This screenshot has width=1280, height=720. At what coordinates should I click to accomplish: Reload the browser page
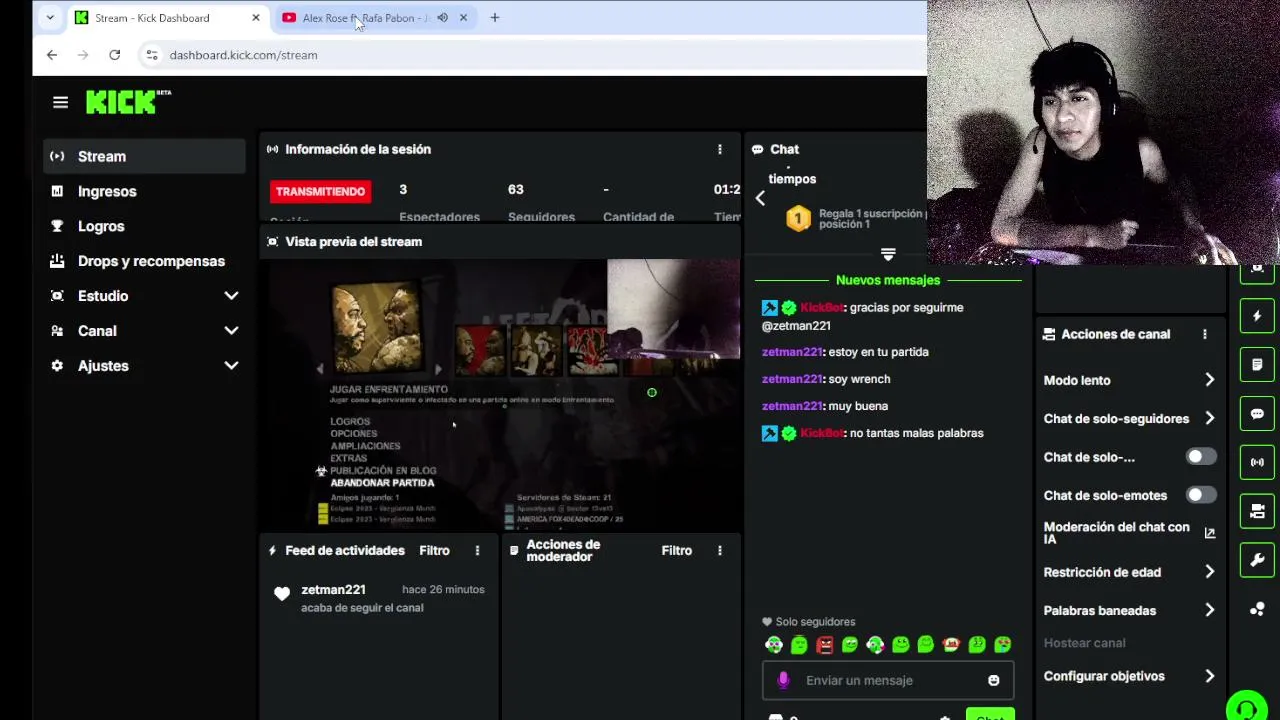(x=115, y=55)
